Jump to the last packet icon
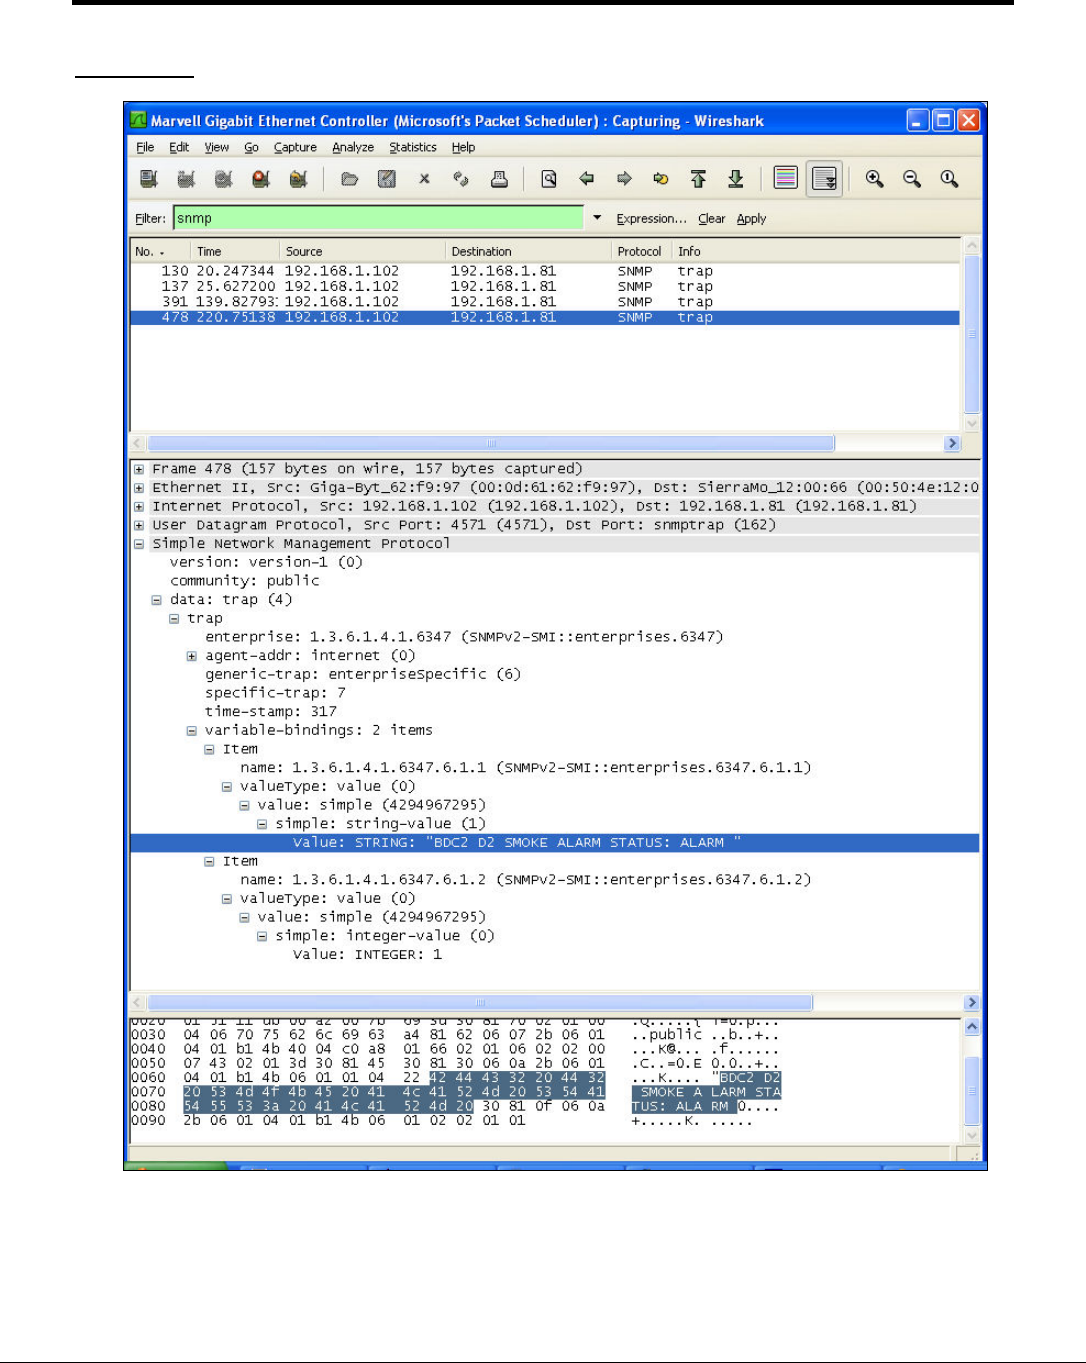The width and height of the screenshot is (1086, 1363). click(736, 179)
